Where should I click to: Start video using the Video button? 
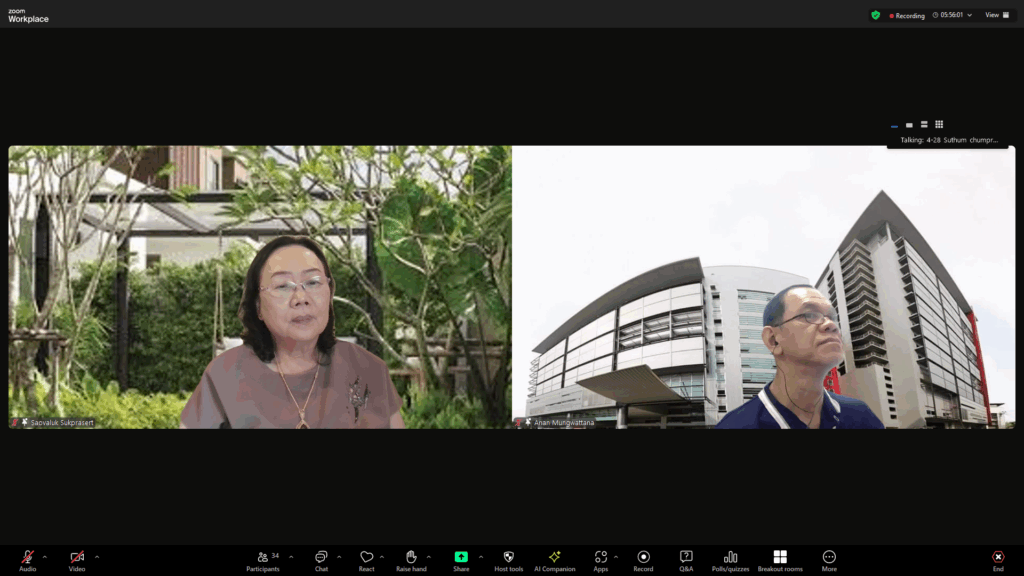77,560
